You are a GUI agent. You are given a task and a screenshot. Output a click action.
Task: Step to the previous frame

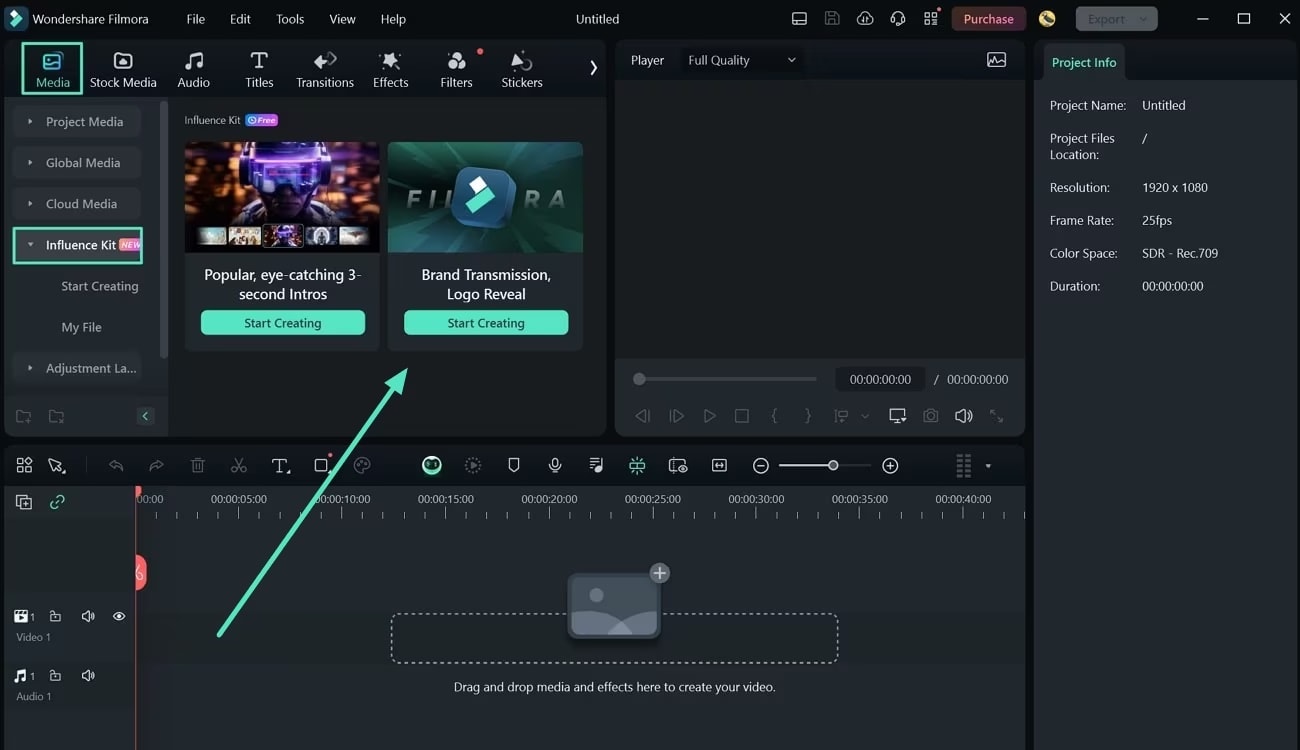click(643, 416)
